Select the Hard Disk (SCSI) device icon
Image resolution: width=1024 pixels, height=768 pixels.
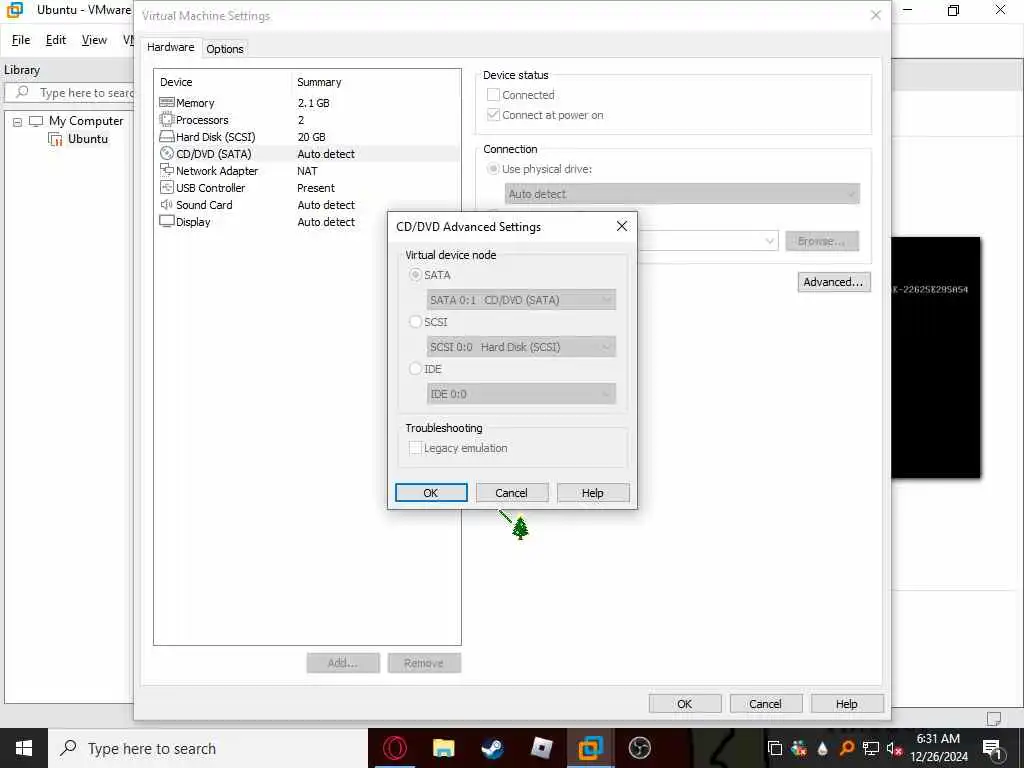click(x=167, y=136)
